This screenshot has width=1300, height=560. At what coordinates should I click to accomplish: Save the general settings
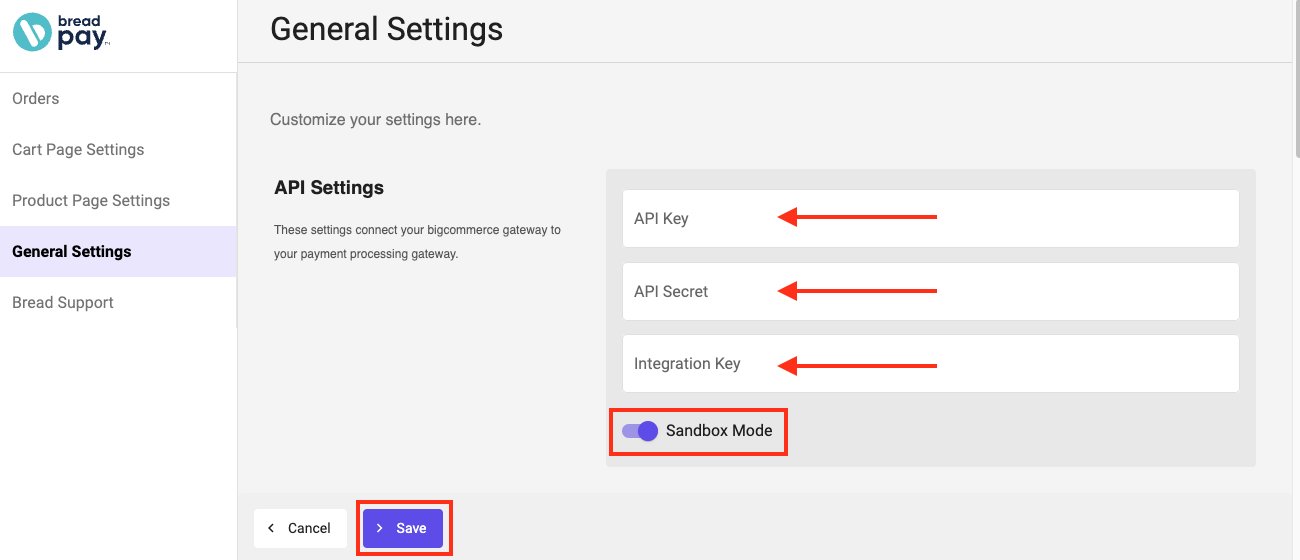click(x=403, y=528)
